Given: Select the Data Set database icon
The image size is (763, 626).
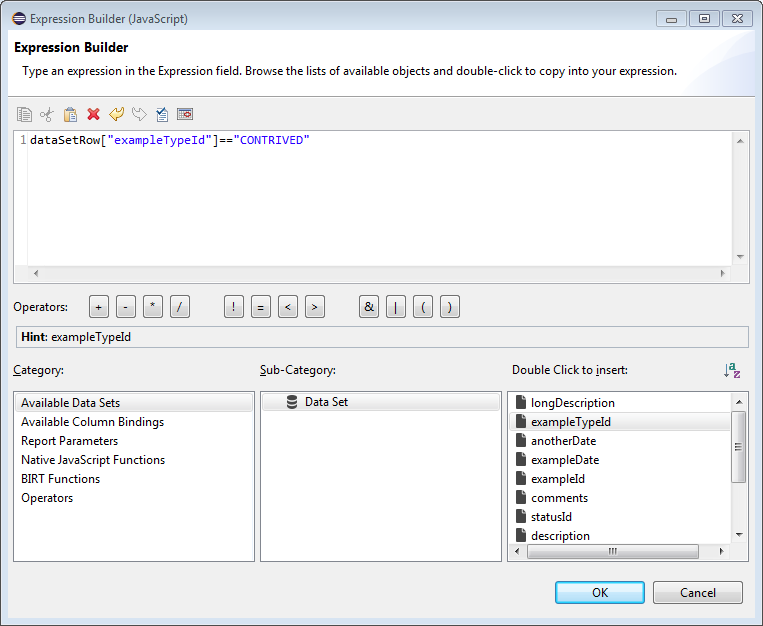Looking at the screenshot, I should [292, 402].
